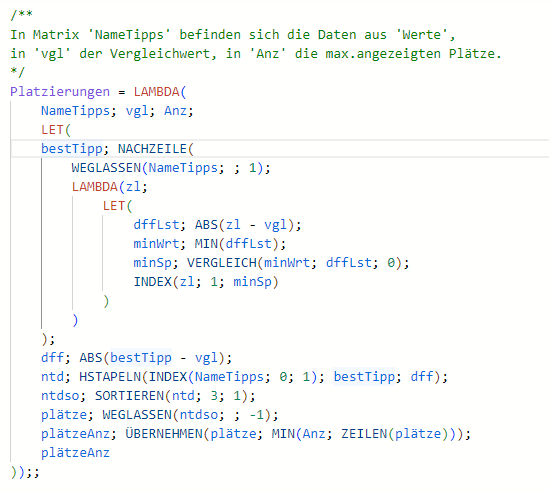Click the dff variable definition line
Viewport: 549px width, 492px height.
137,358
